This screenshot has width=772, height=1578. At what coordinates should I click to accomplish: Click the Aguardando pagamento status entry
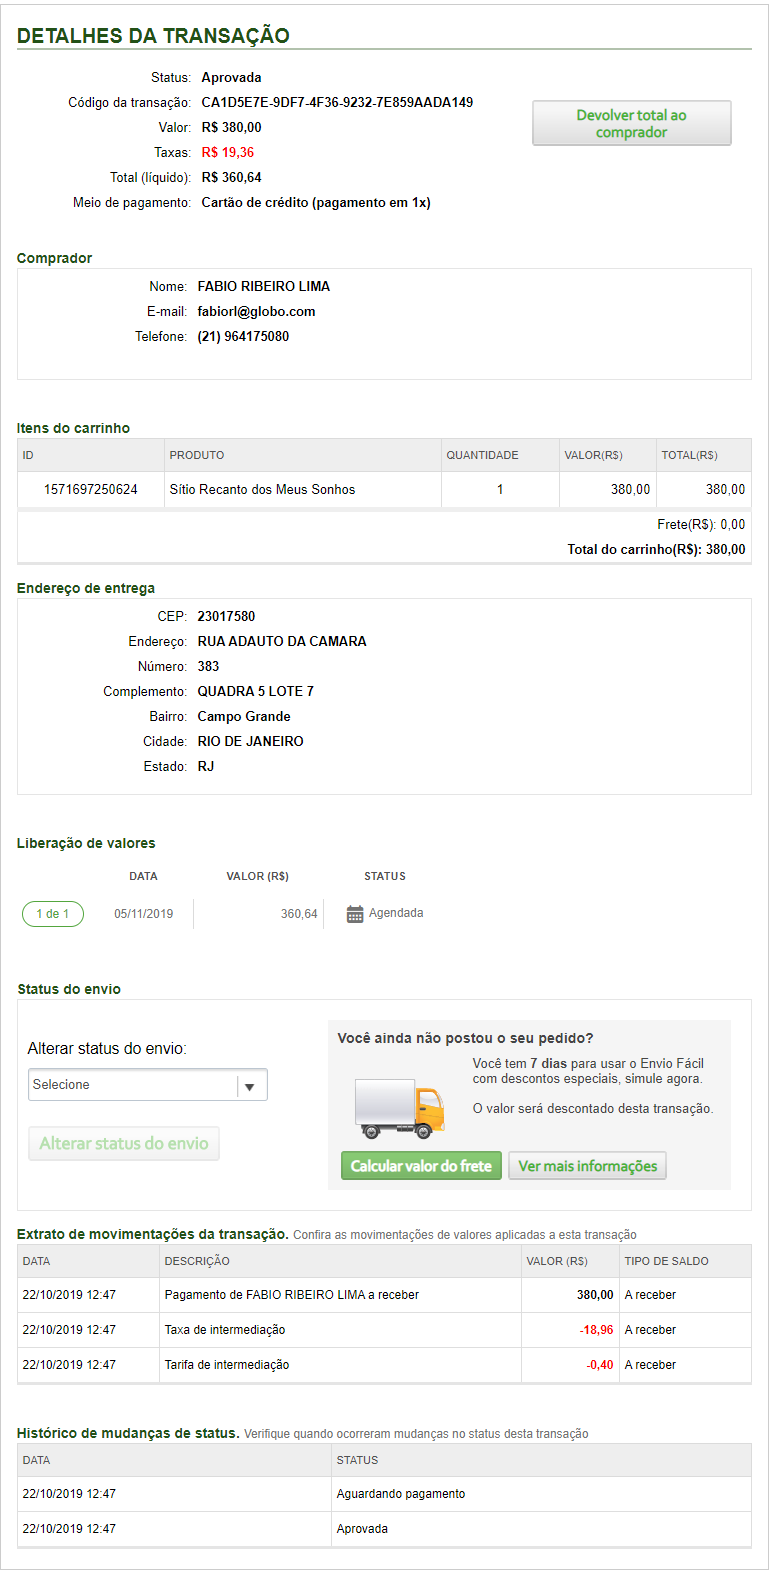tap(401, 1494)
